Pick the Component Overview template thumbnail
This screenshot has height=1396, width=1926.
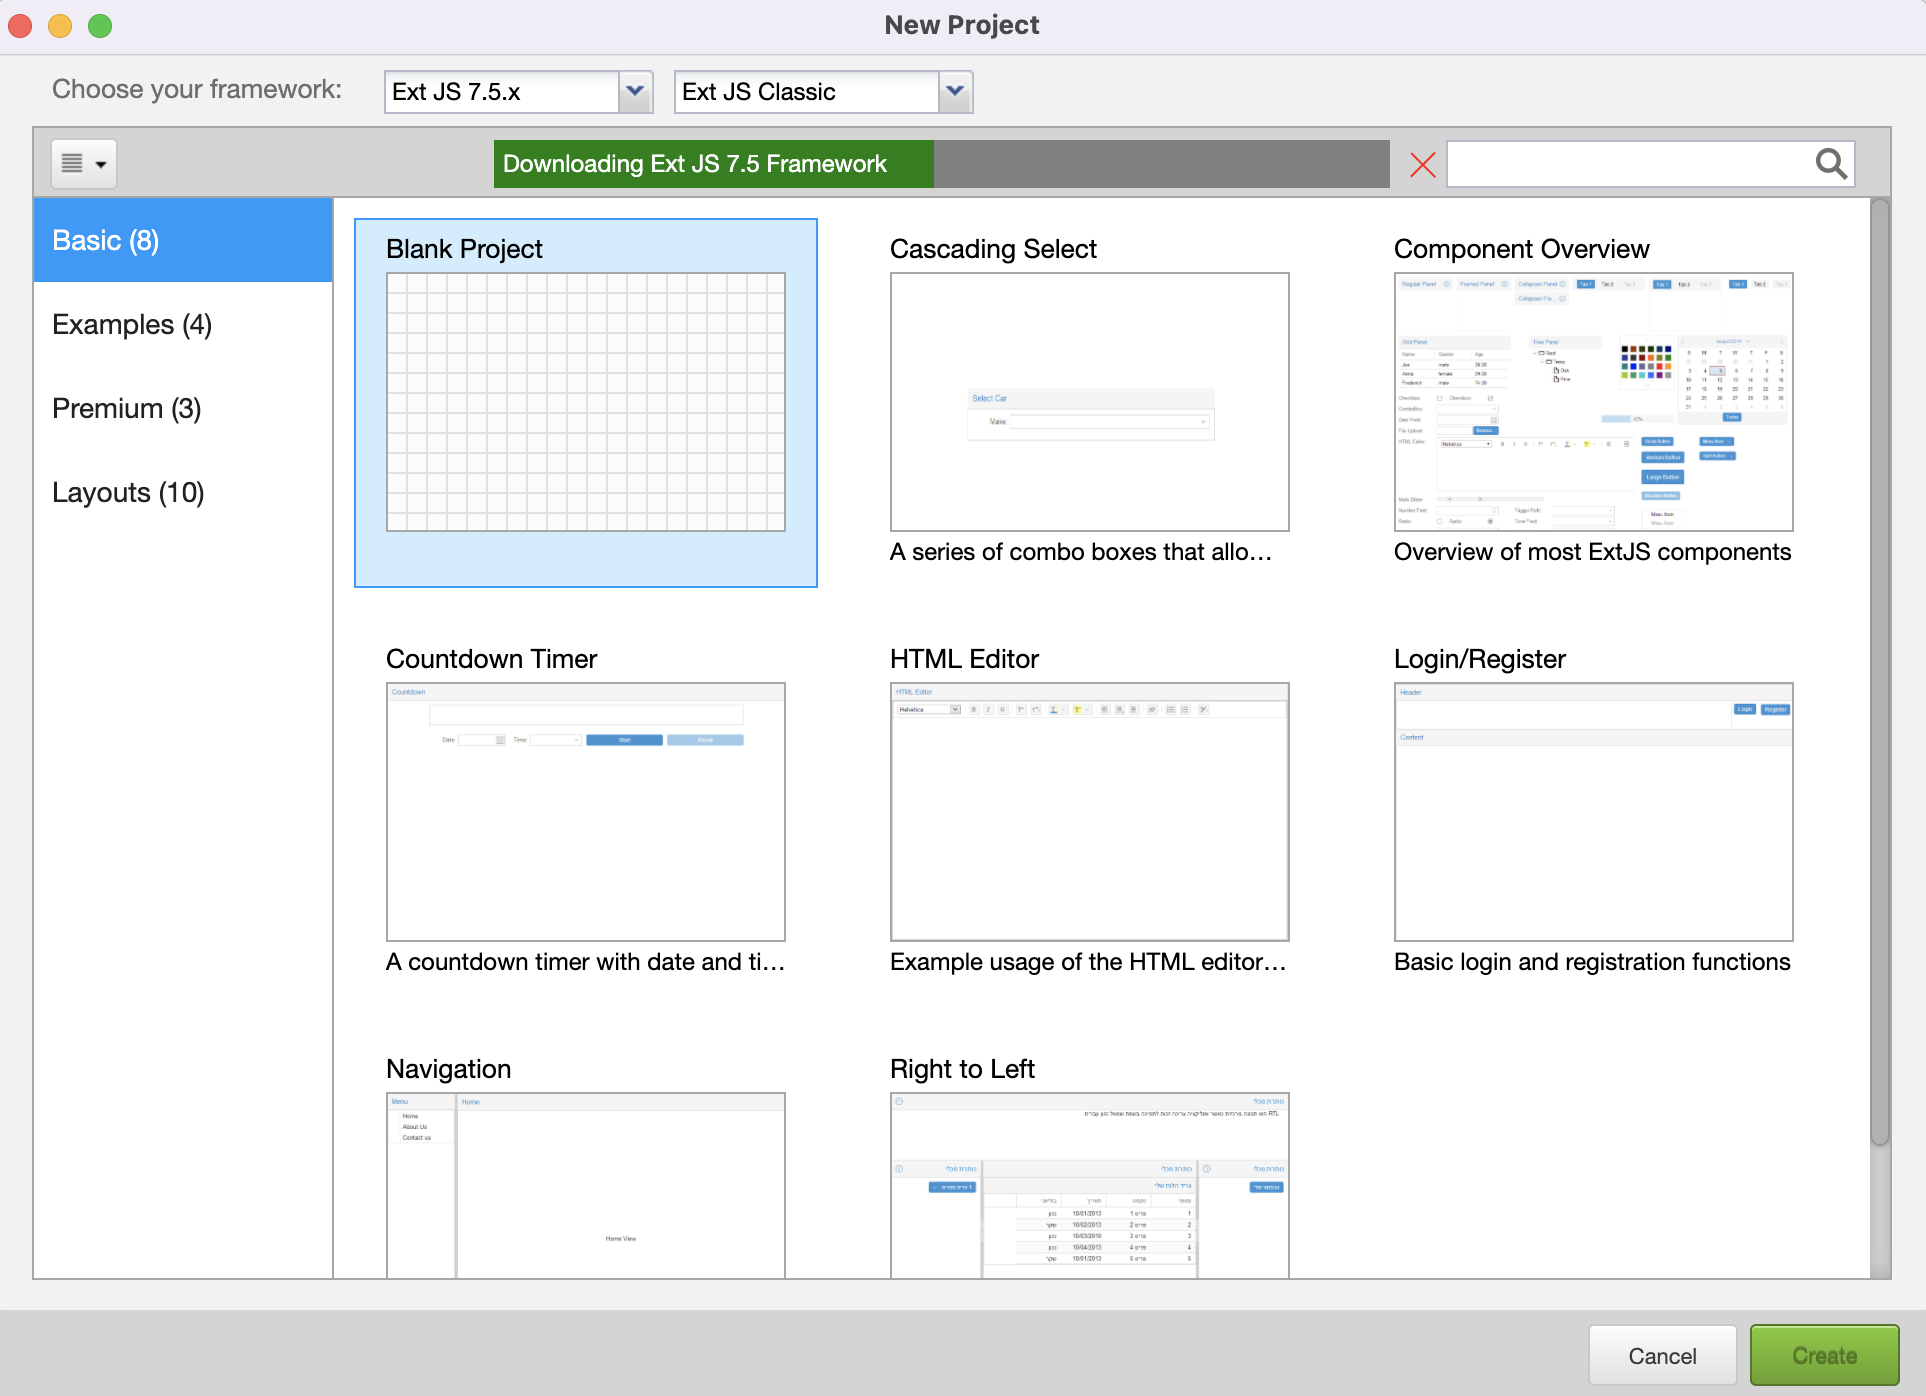click(1594, 402)
